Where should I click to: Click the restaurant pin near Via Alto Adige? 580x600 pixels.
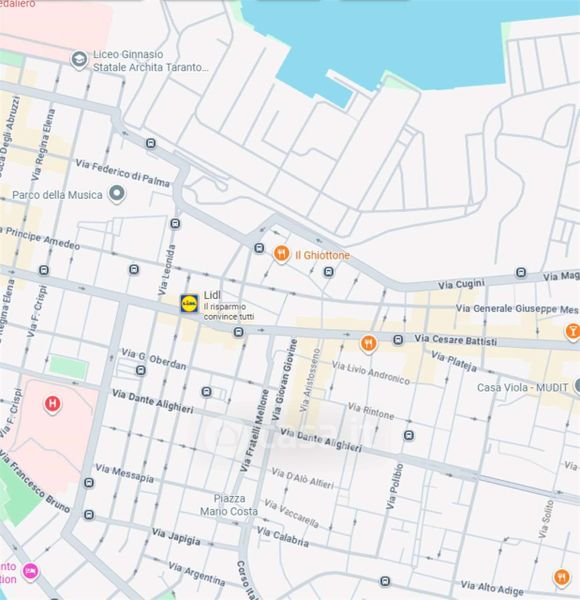(562, 578)
